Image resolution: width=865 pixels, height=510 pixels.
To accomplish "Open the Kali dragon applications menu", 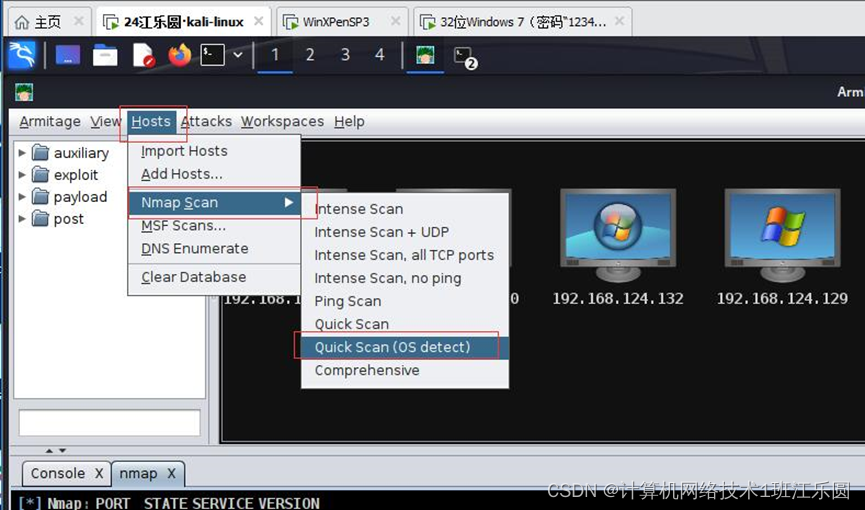I will coord(22,55).
